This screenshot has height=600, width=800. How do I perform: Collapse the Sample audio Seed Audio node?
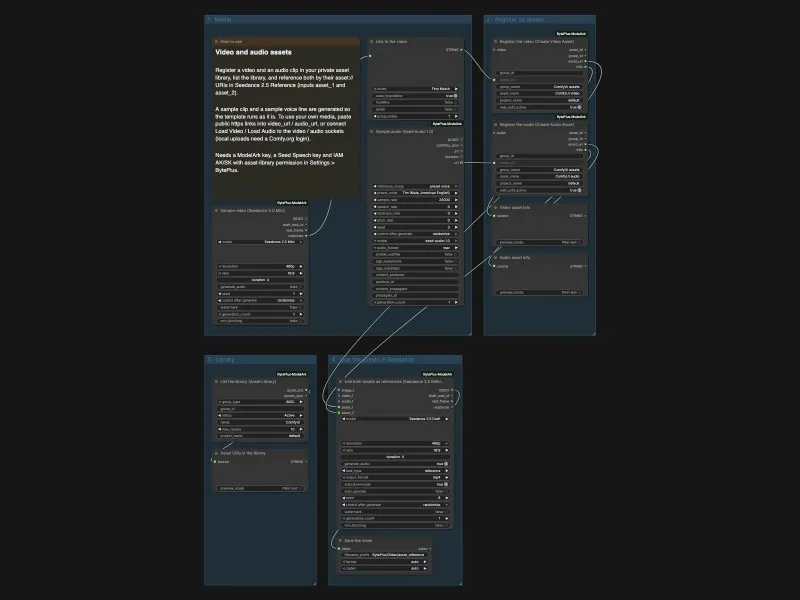coord(371,131)
